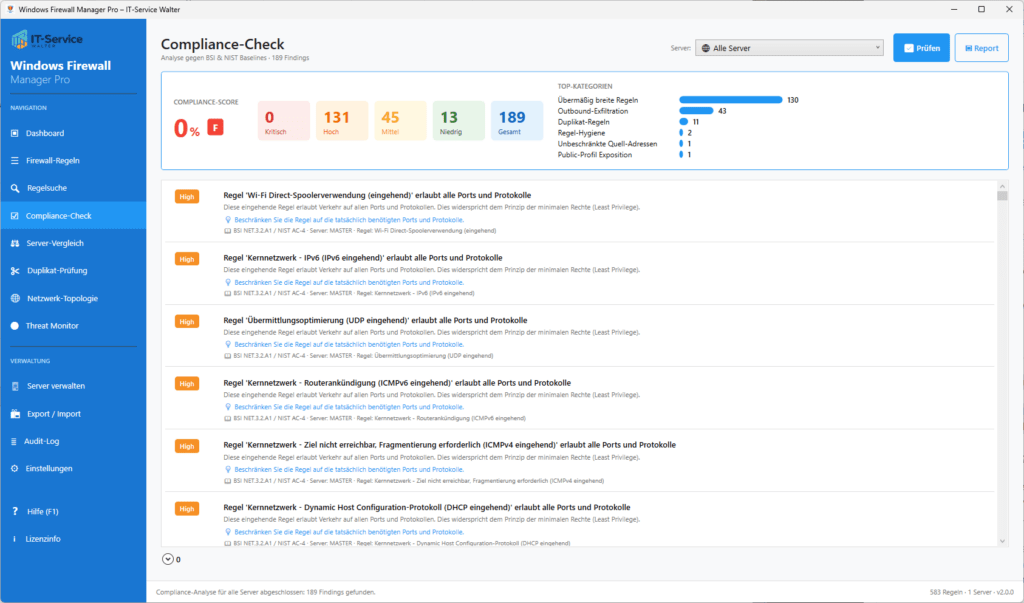Viewport: 1024px width, 603px height.
Task: Click the Niedrig 13 card
Action: pos(458,121)
